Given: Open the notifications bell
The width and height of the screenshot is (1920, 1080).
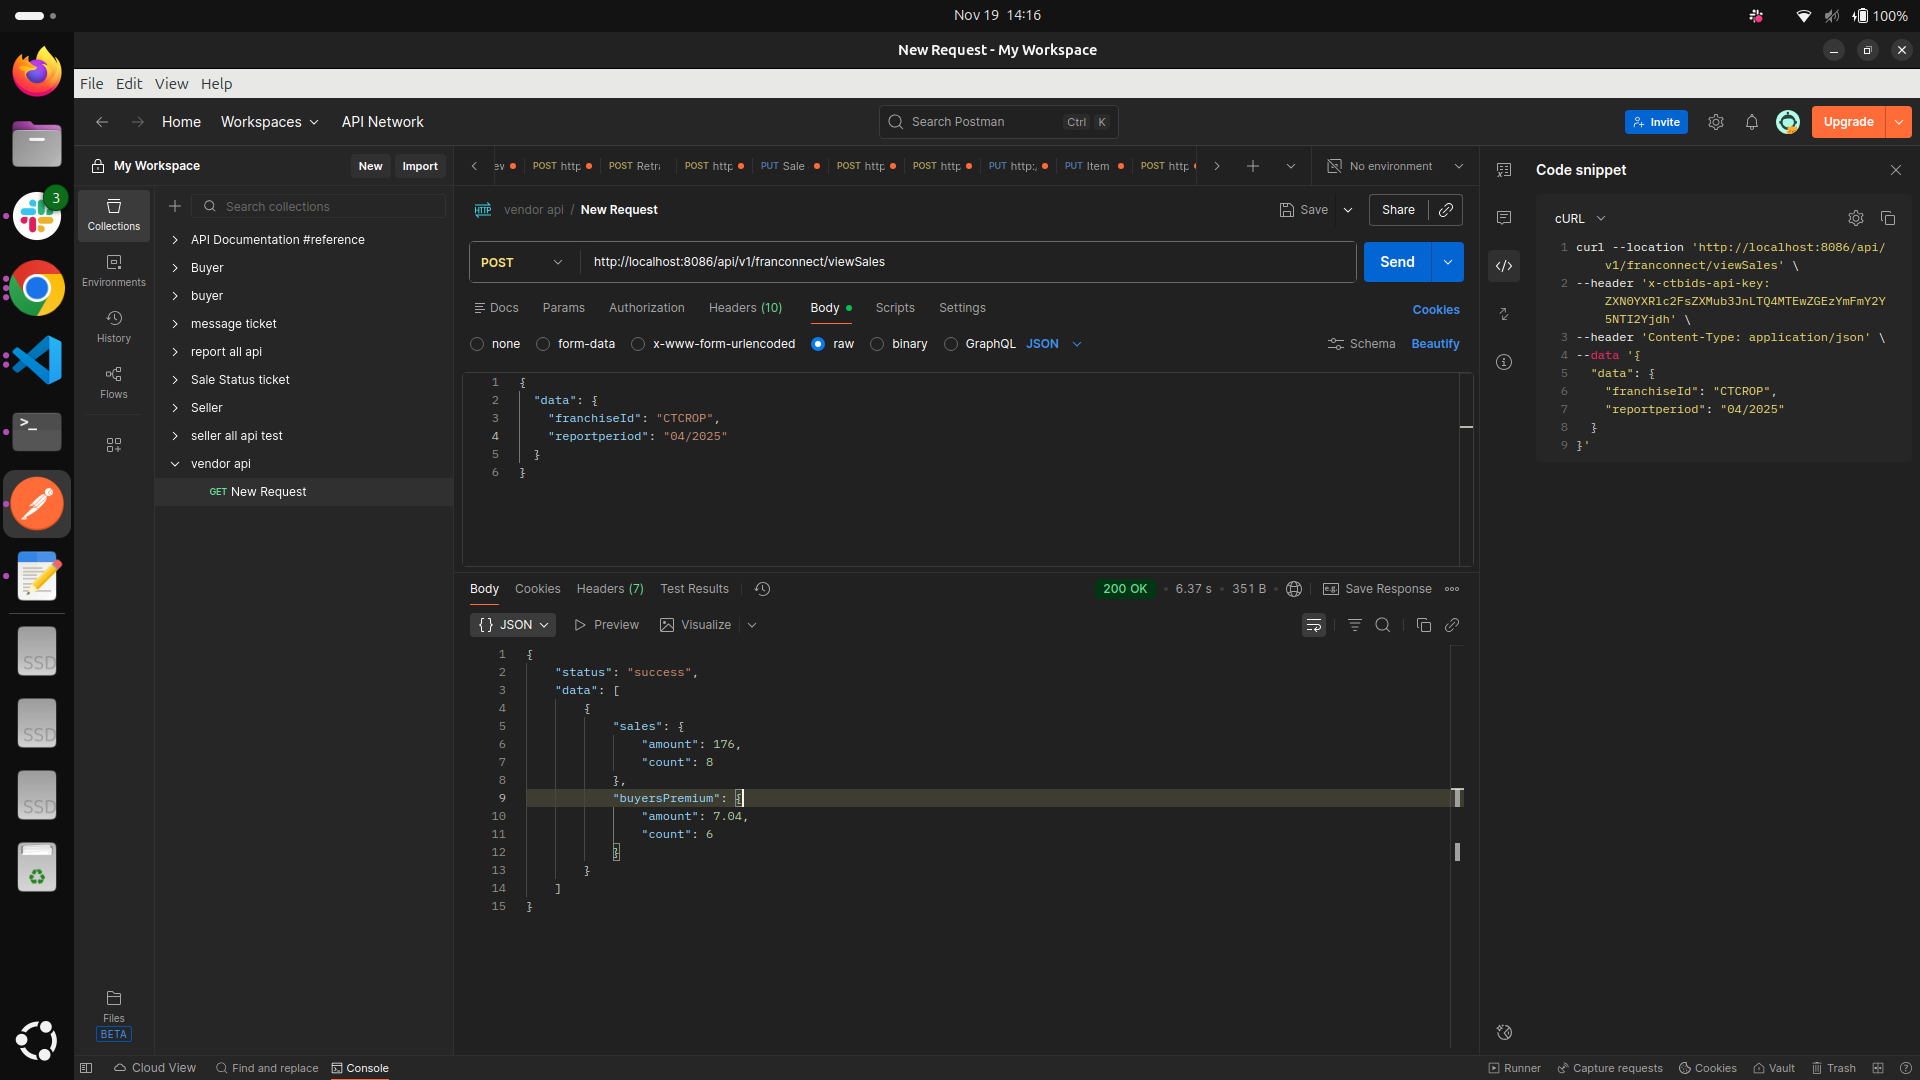Looking at the screenshot, I should 1752,122.
